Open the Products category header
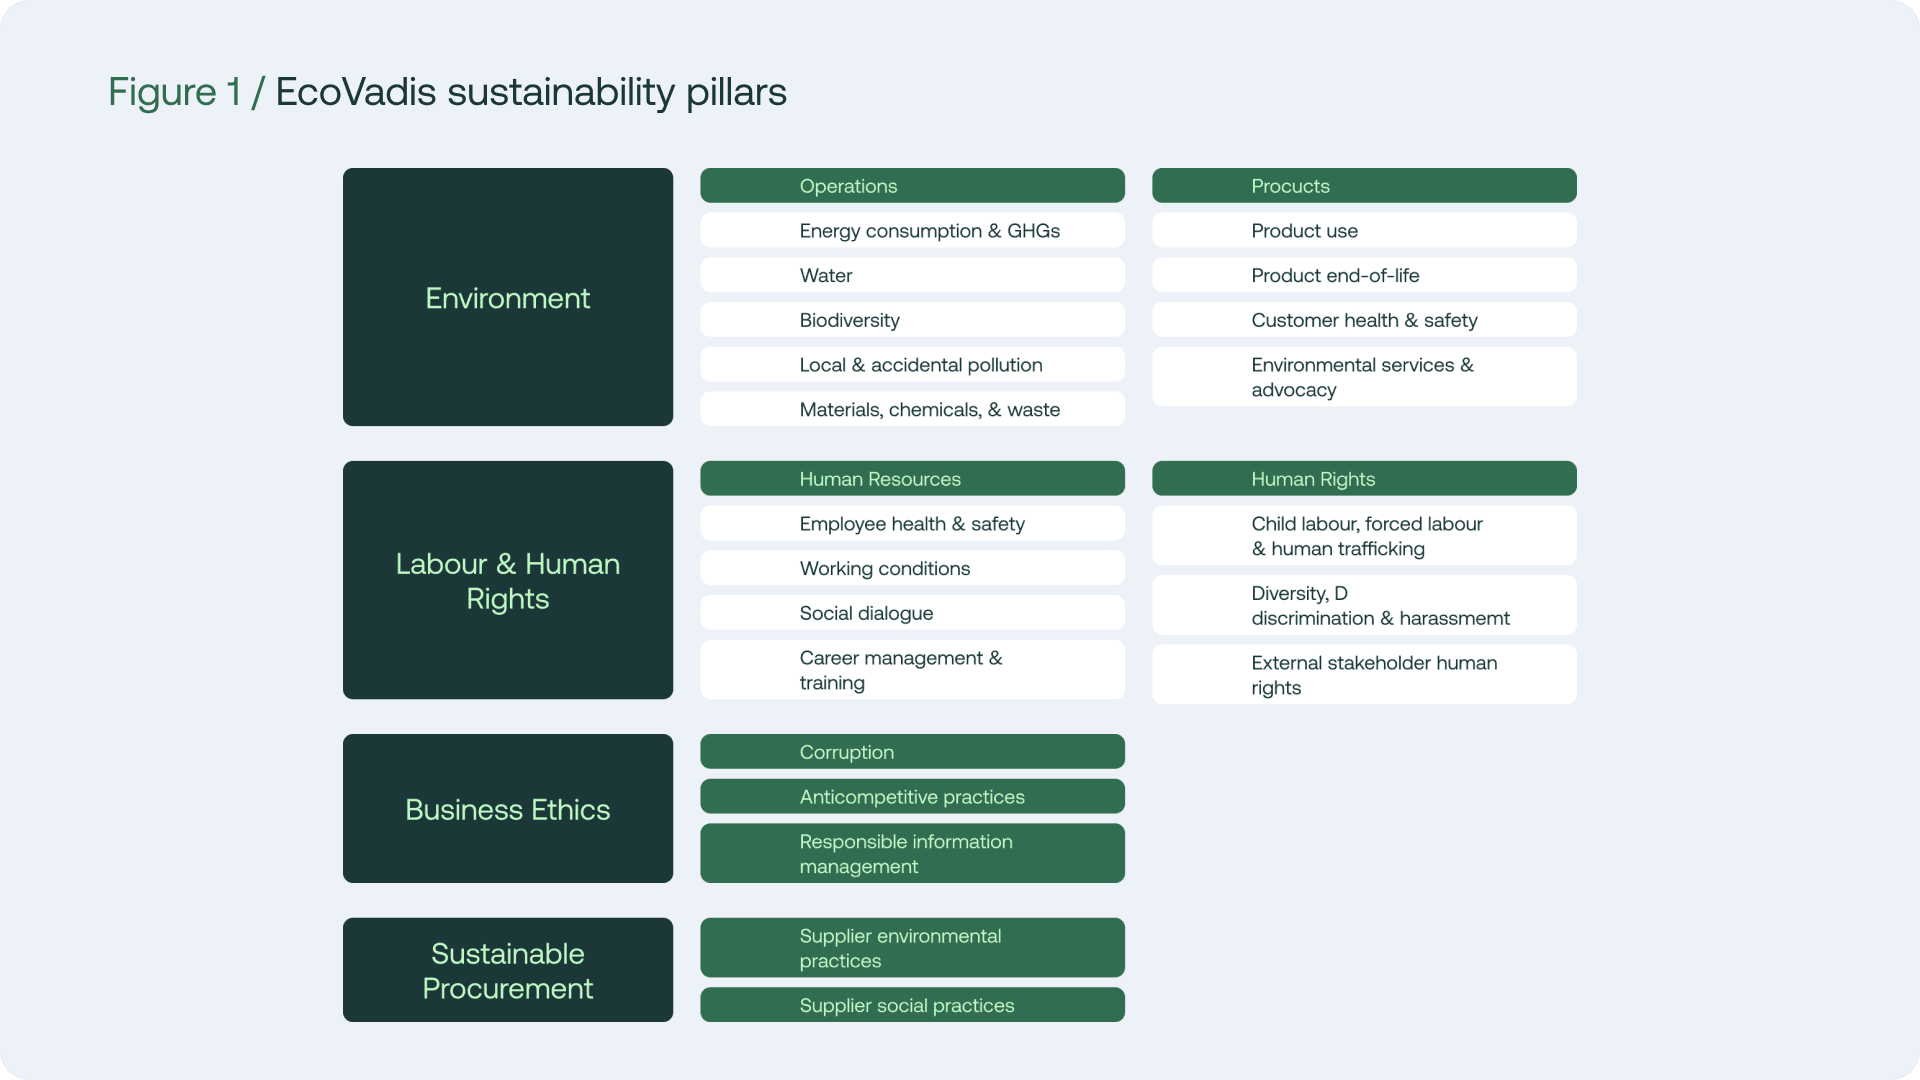The height and width of the screenshot is (1080, 1920). pos(1363,185)
